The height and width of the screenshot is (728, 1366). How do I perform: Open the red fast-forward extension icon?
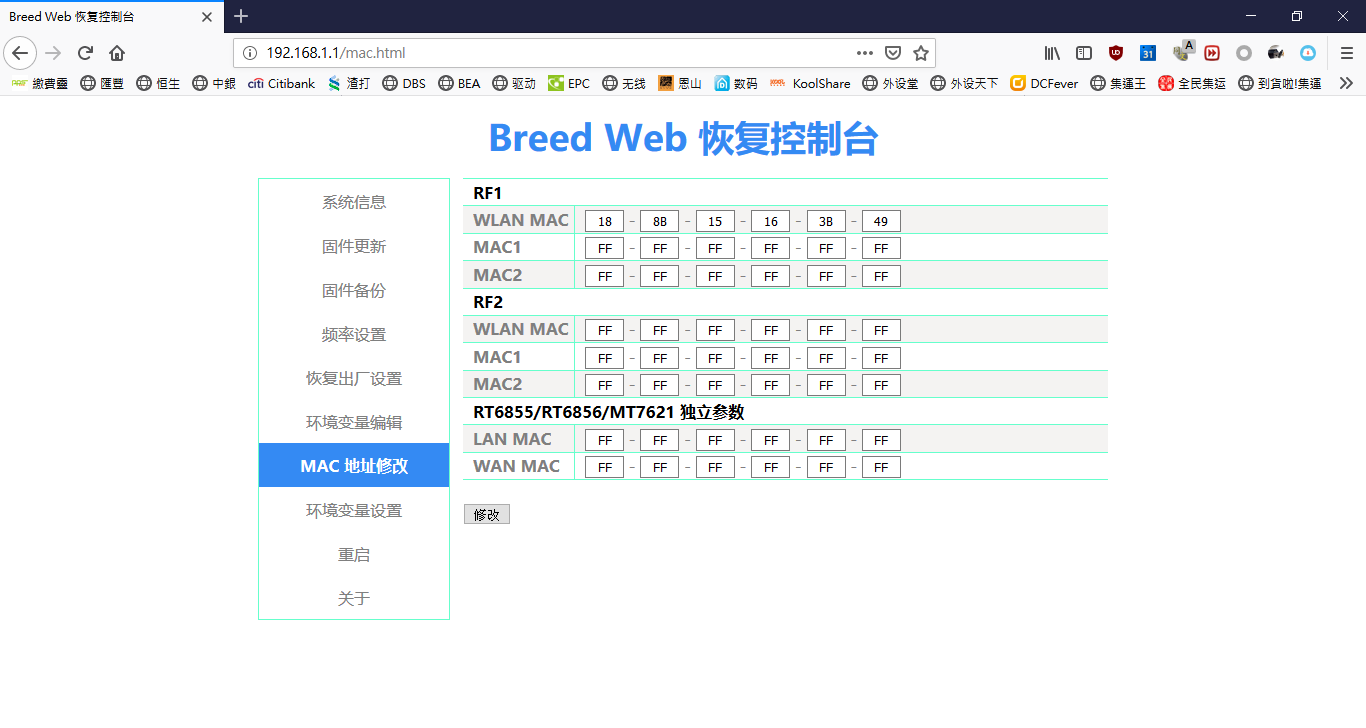pyautogui.click(x=1212, y=53)
